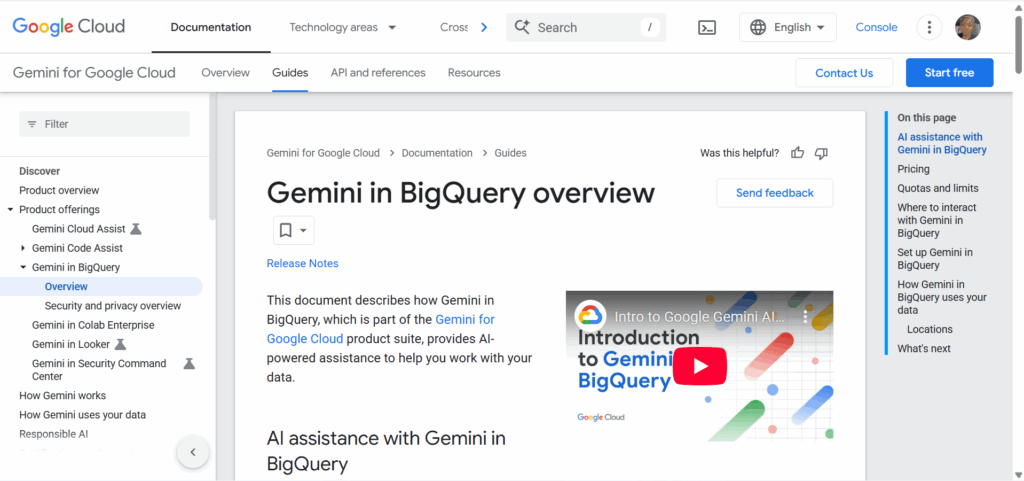Viewport: 1024px width, 481px height.
Task: Open the Release Notes link
Action: pos(302,264)
